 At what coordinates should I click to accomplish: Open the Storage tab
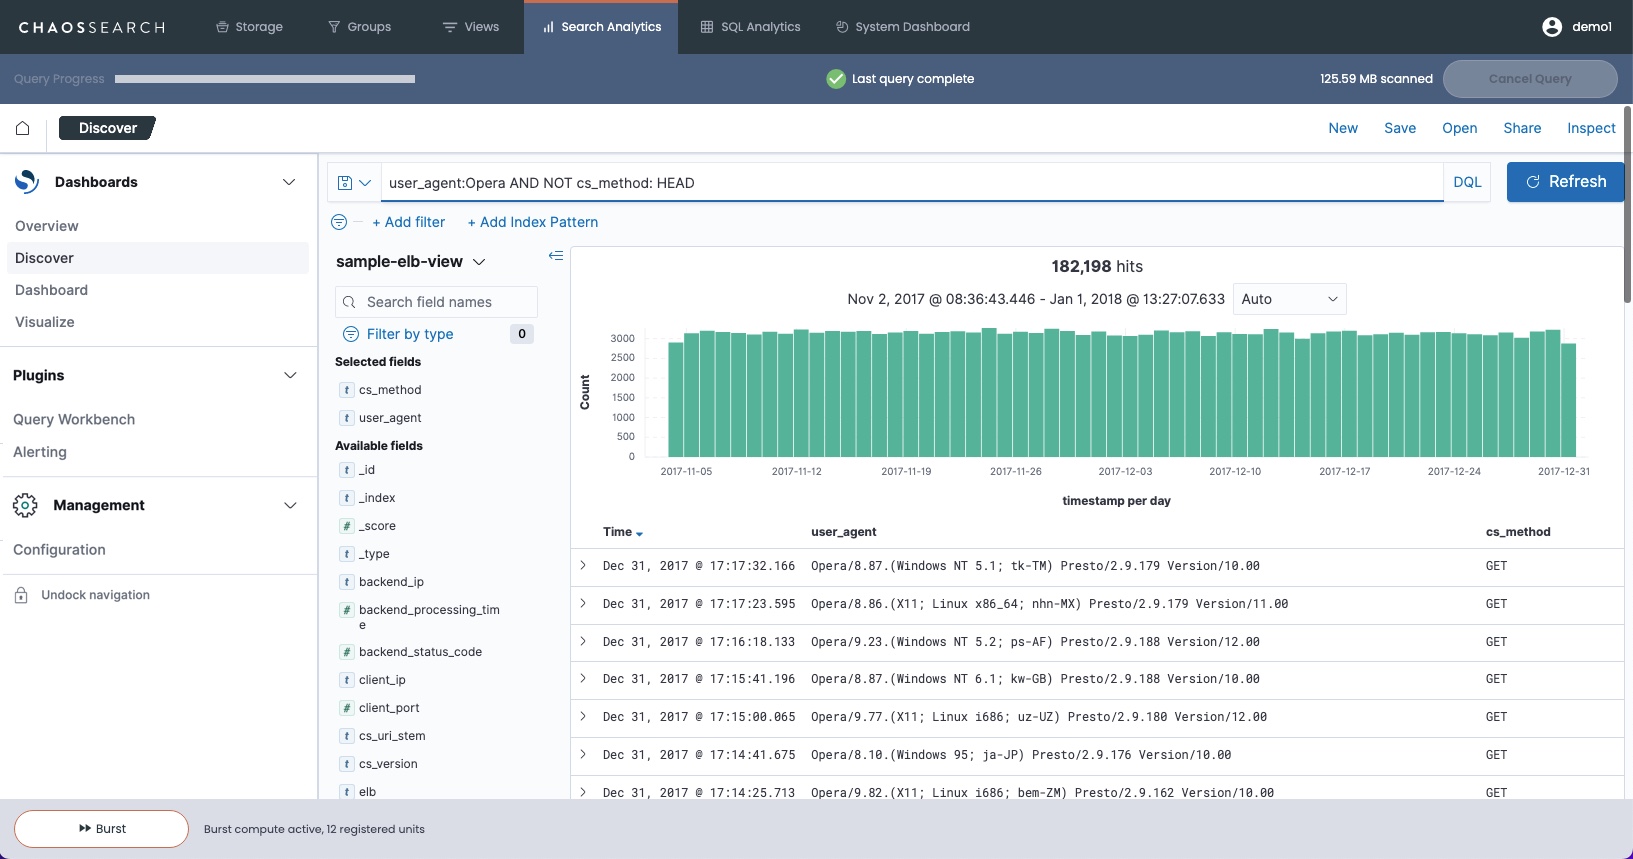(x=249, y=27)
